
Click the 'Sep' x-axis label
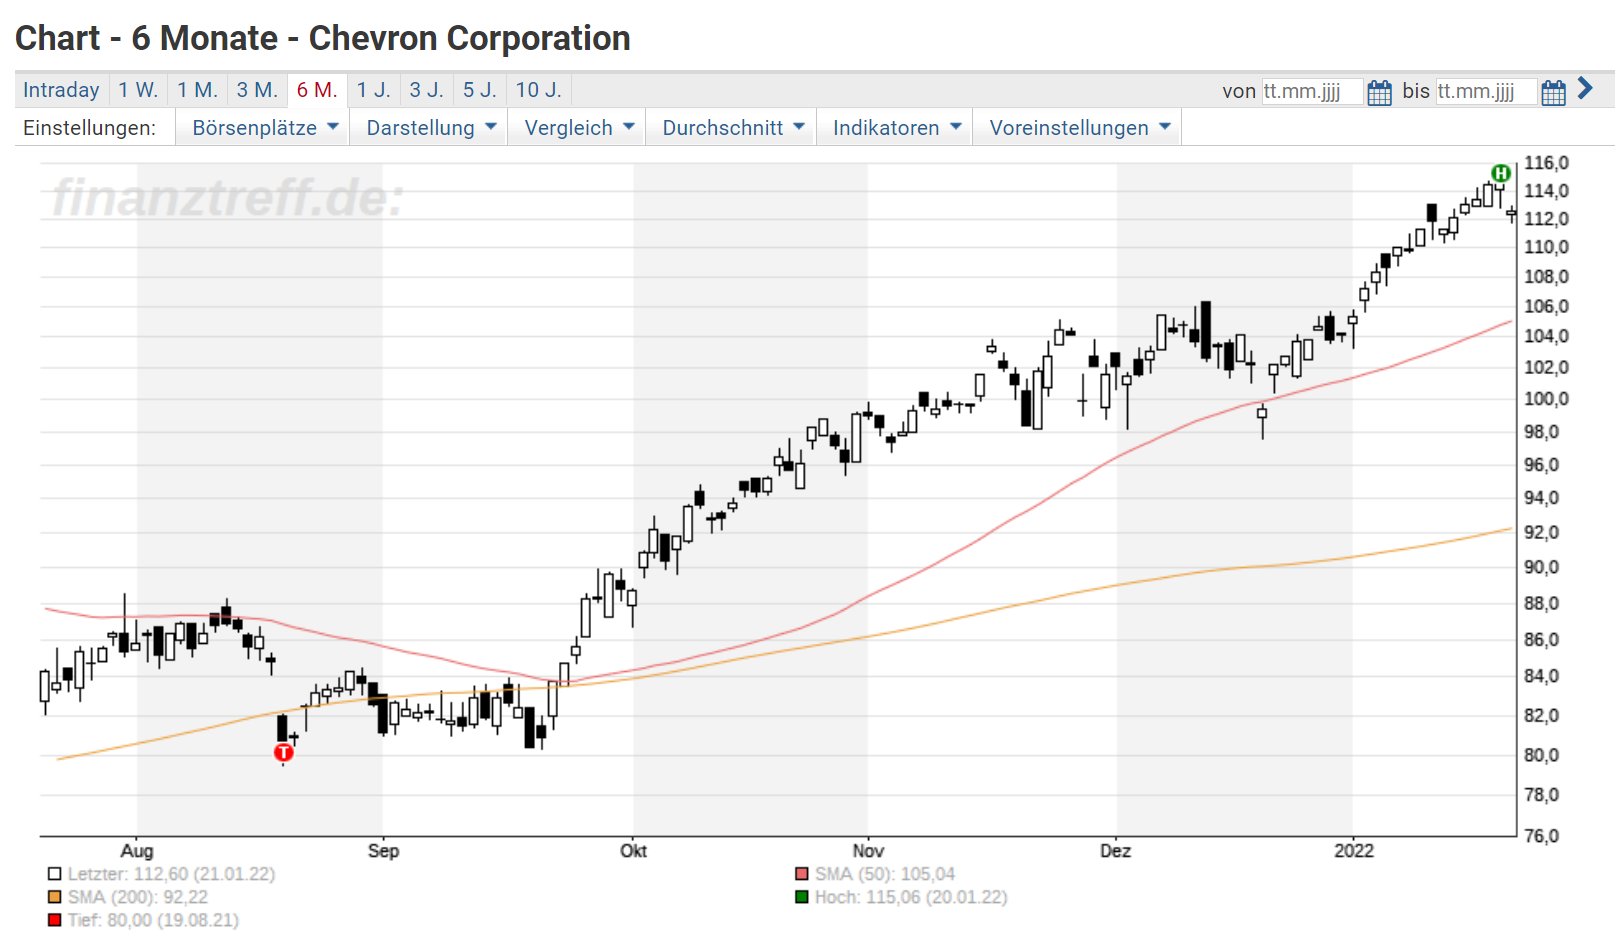click(x=383, y=851)
